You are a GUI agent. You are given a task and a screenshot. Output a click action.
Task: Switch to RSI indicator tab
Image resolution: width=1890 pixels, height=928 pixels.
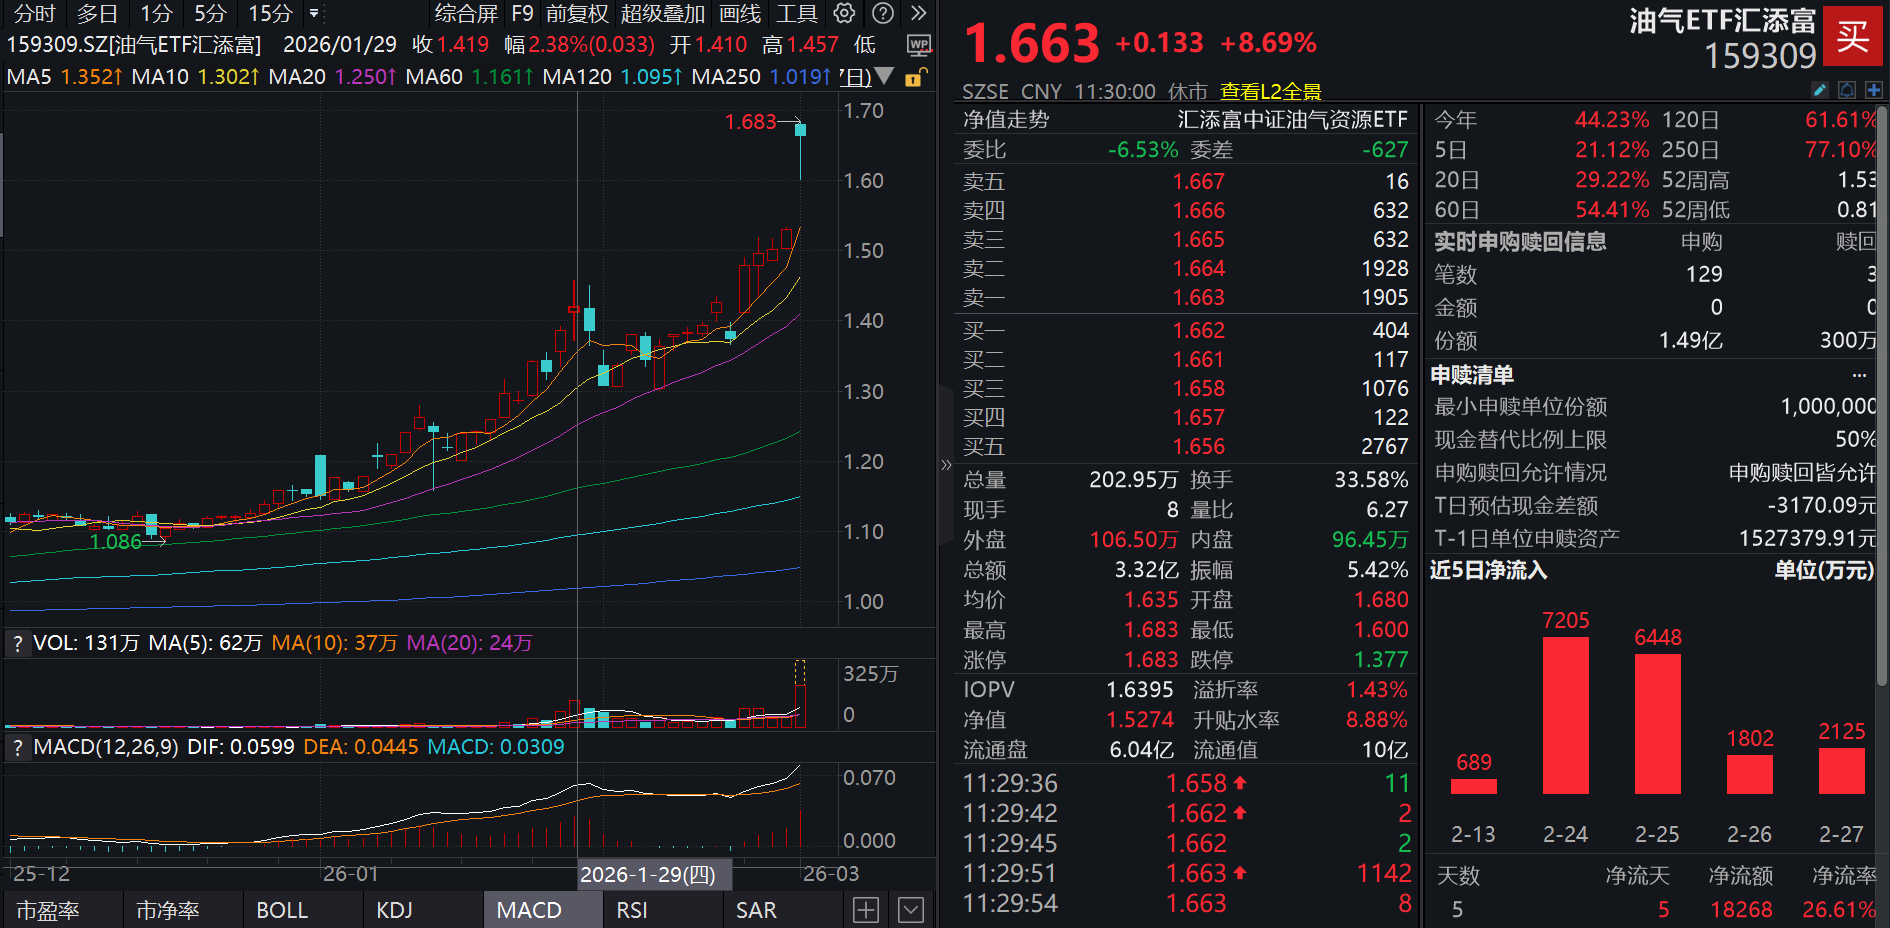click(x=662, y=910)
